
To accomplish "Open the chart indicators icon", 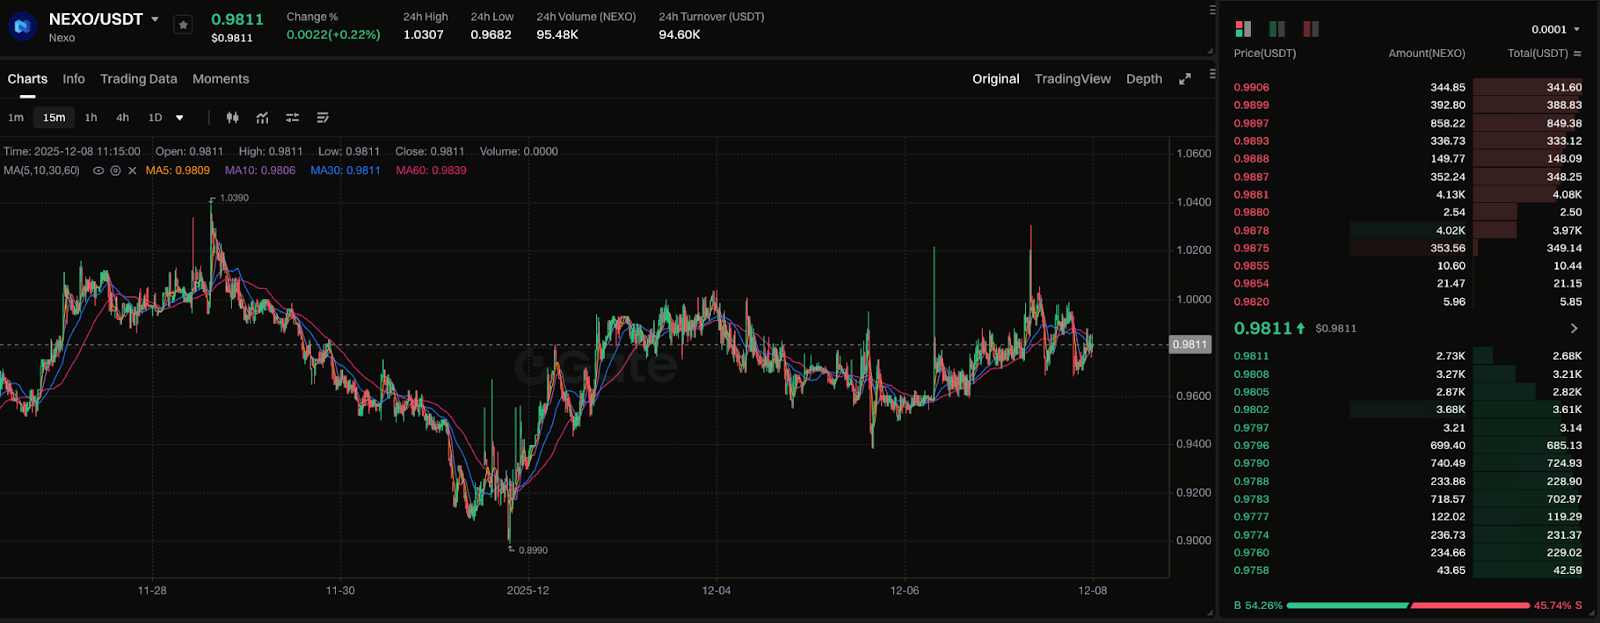I will tap(262, 118).
